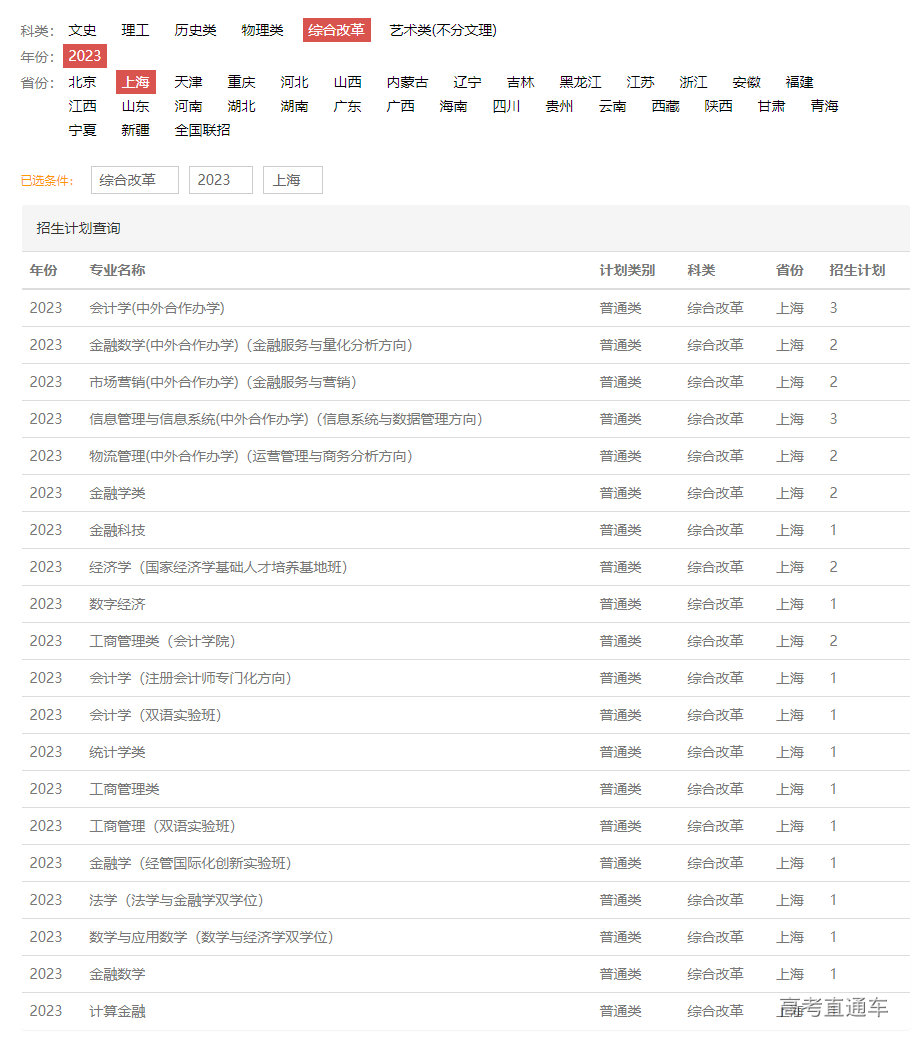Click the 综合改革 selected condition box

(x=134, y=180)
